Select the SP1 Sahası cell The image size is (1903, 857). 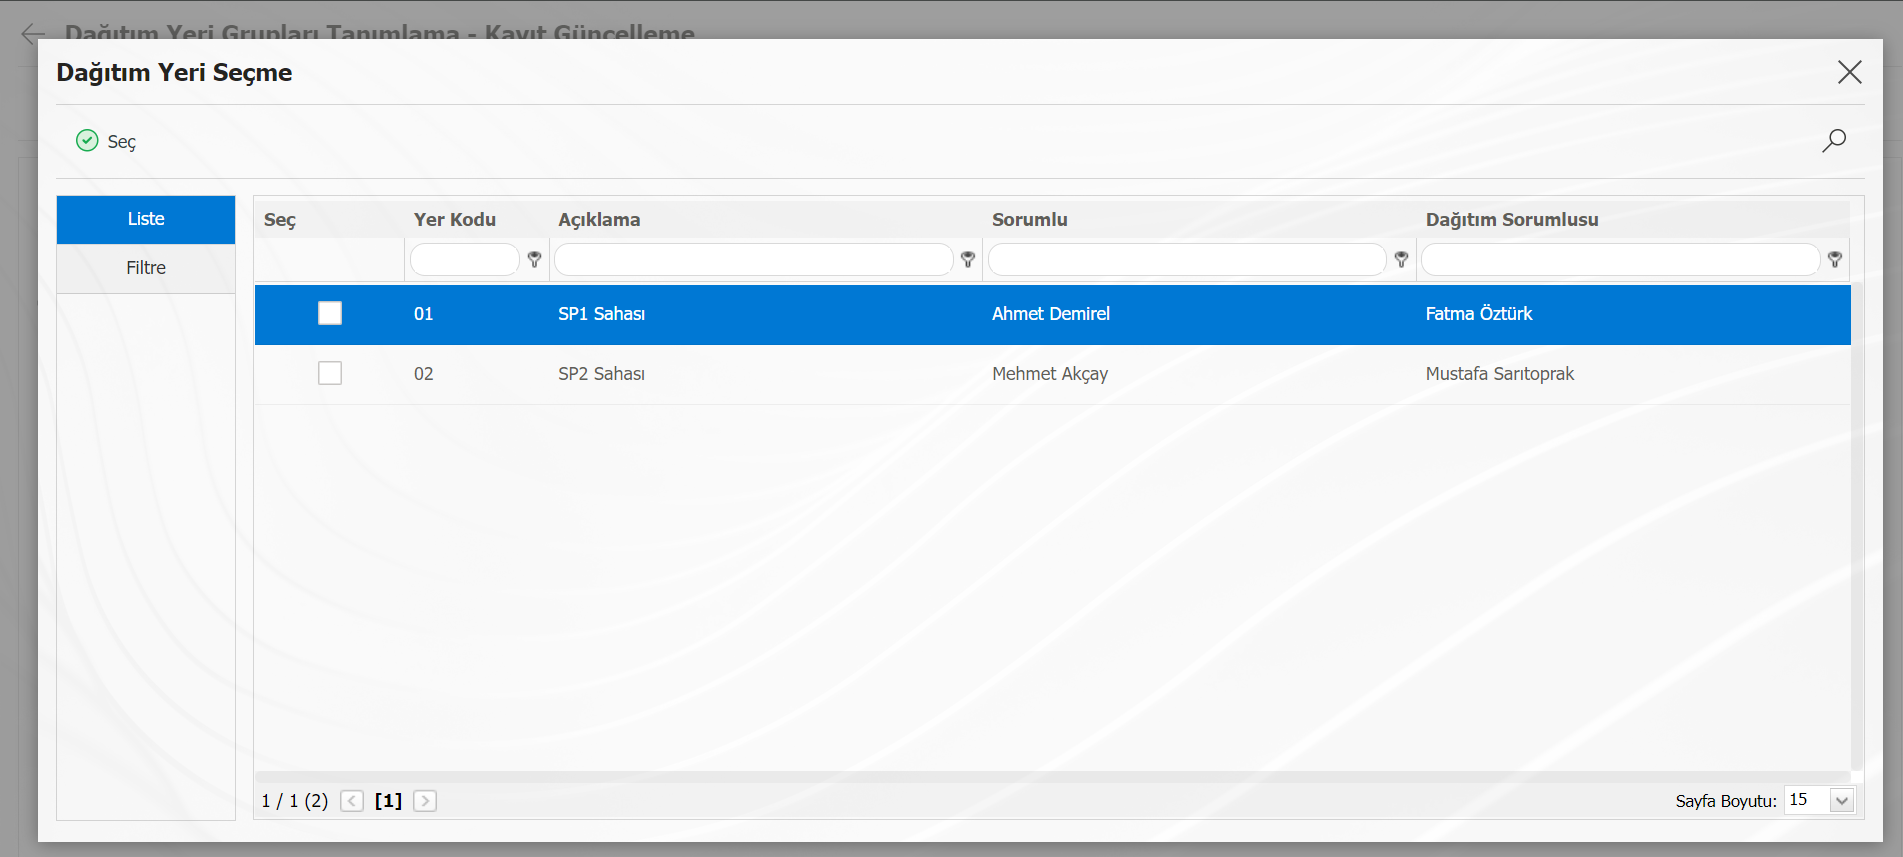point(601,314)
